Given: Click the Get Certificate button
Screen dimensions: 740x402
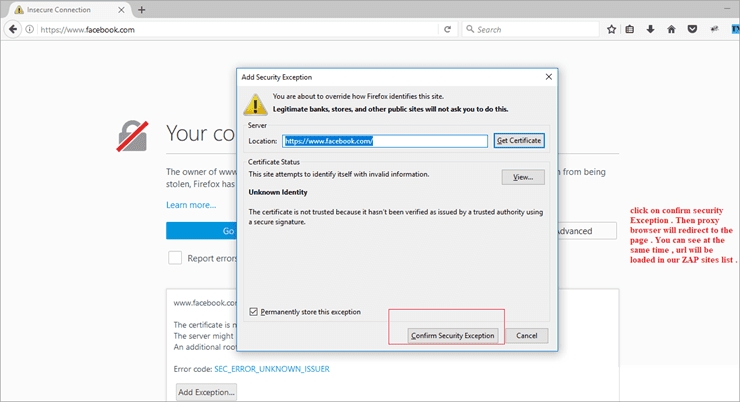Looking at the screenshot, I should point(519,140).
